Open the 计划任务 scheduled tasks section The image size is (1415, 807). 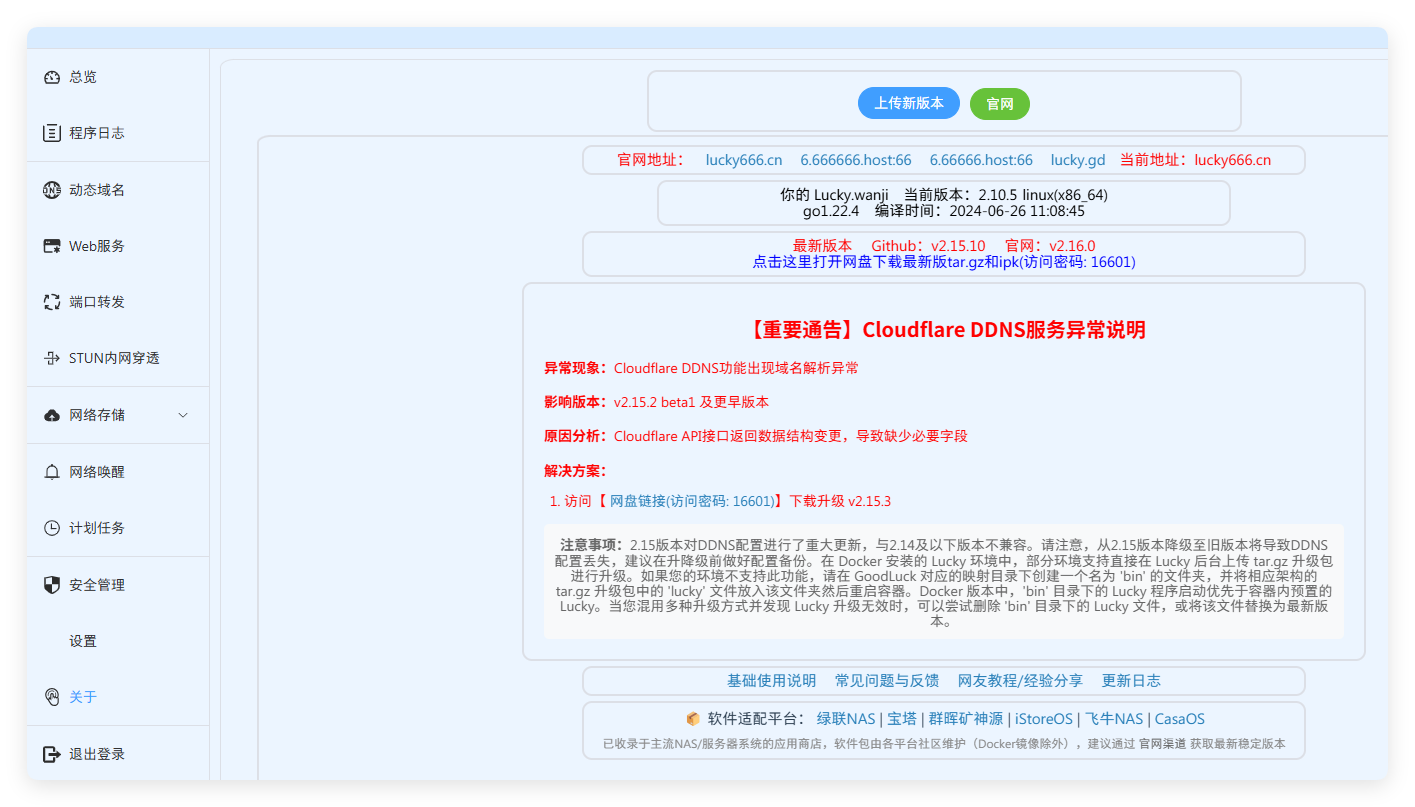point(80,527)
